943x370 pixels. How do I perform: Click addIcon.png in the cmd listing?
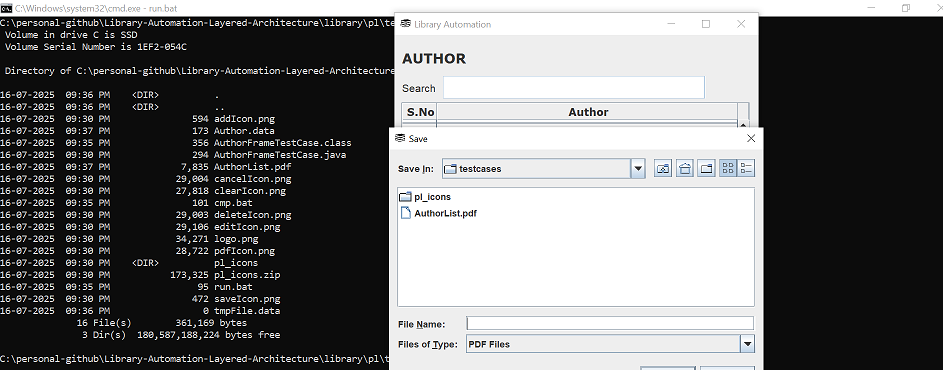click(244, 119)
